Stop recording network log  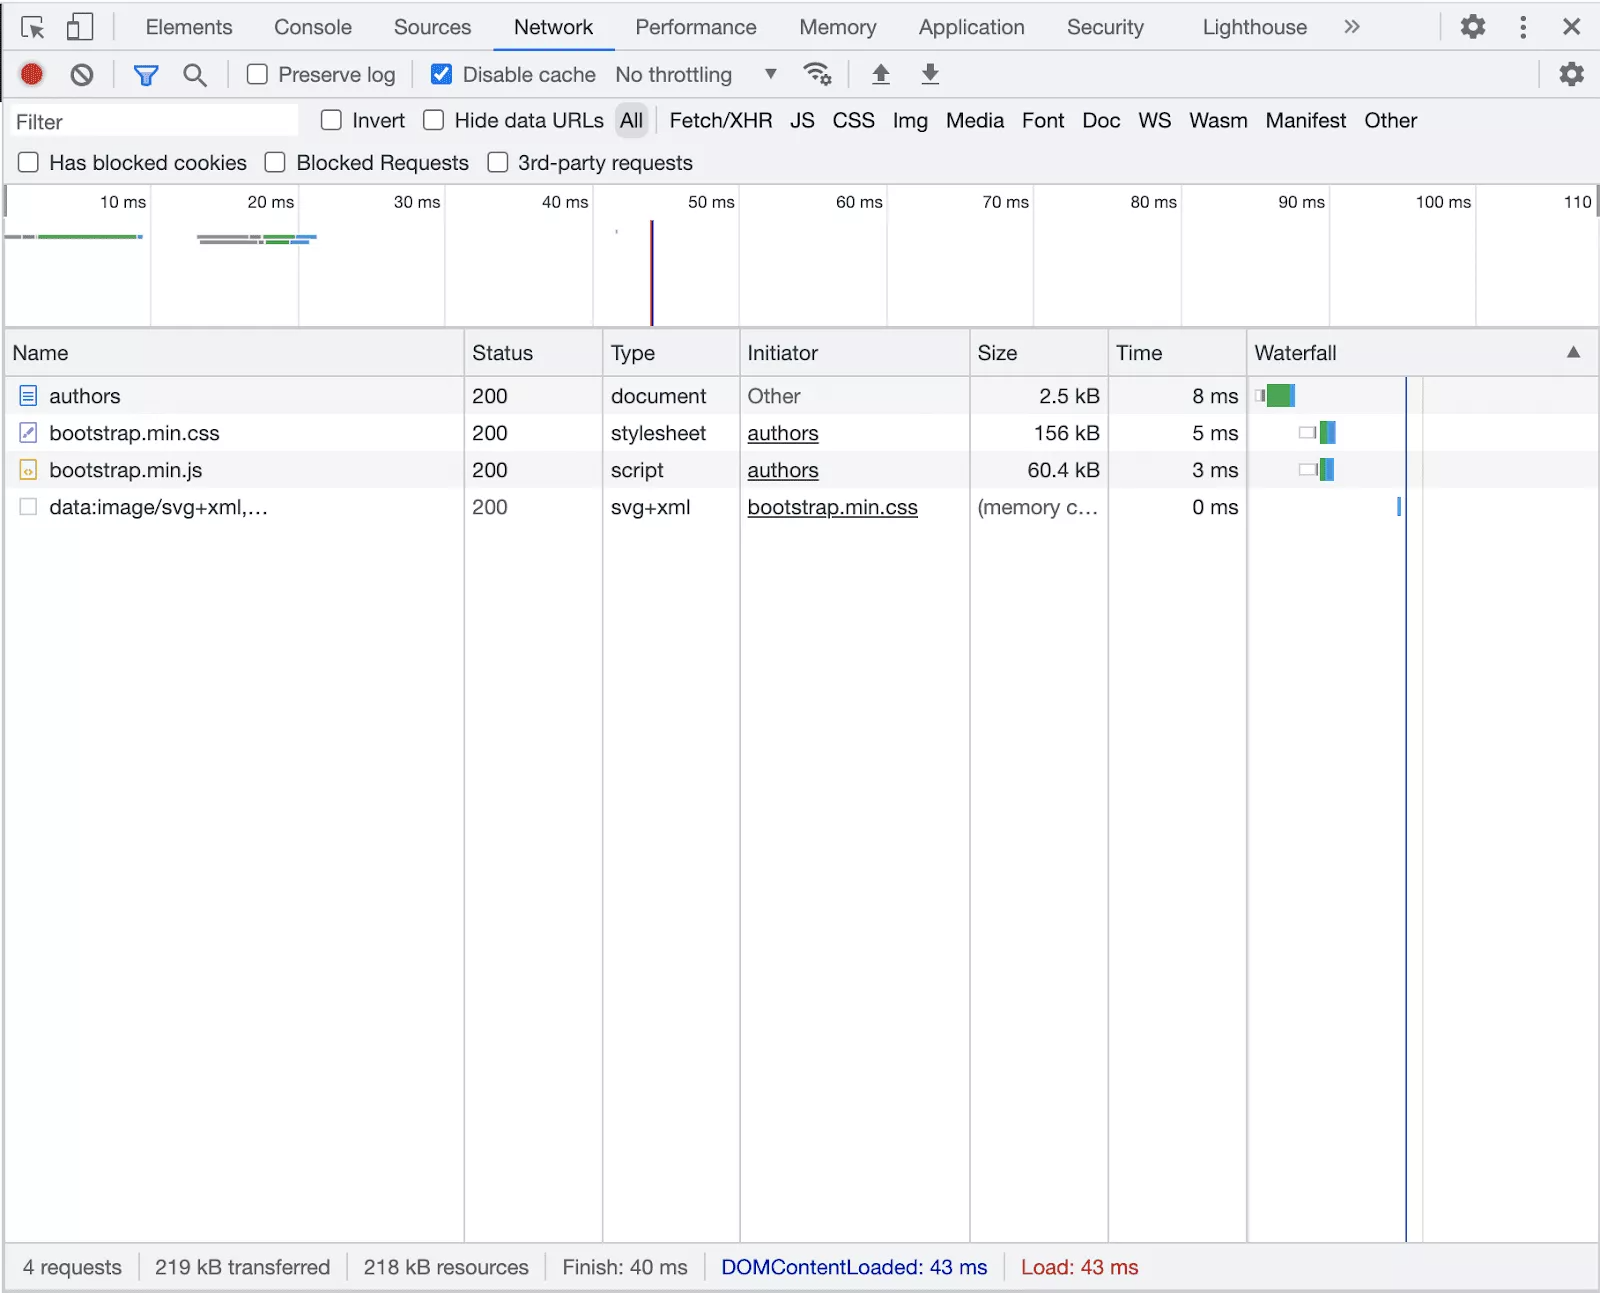click(32, 74)
